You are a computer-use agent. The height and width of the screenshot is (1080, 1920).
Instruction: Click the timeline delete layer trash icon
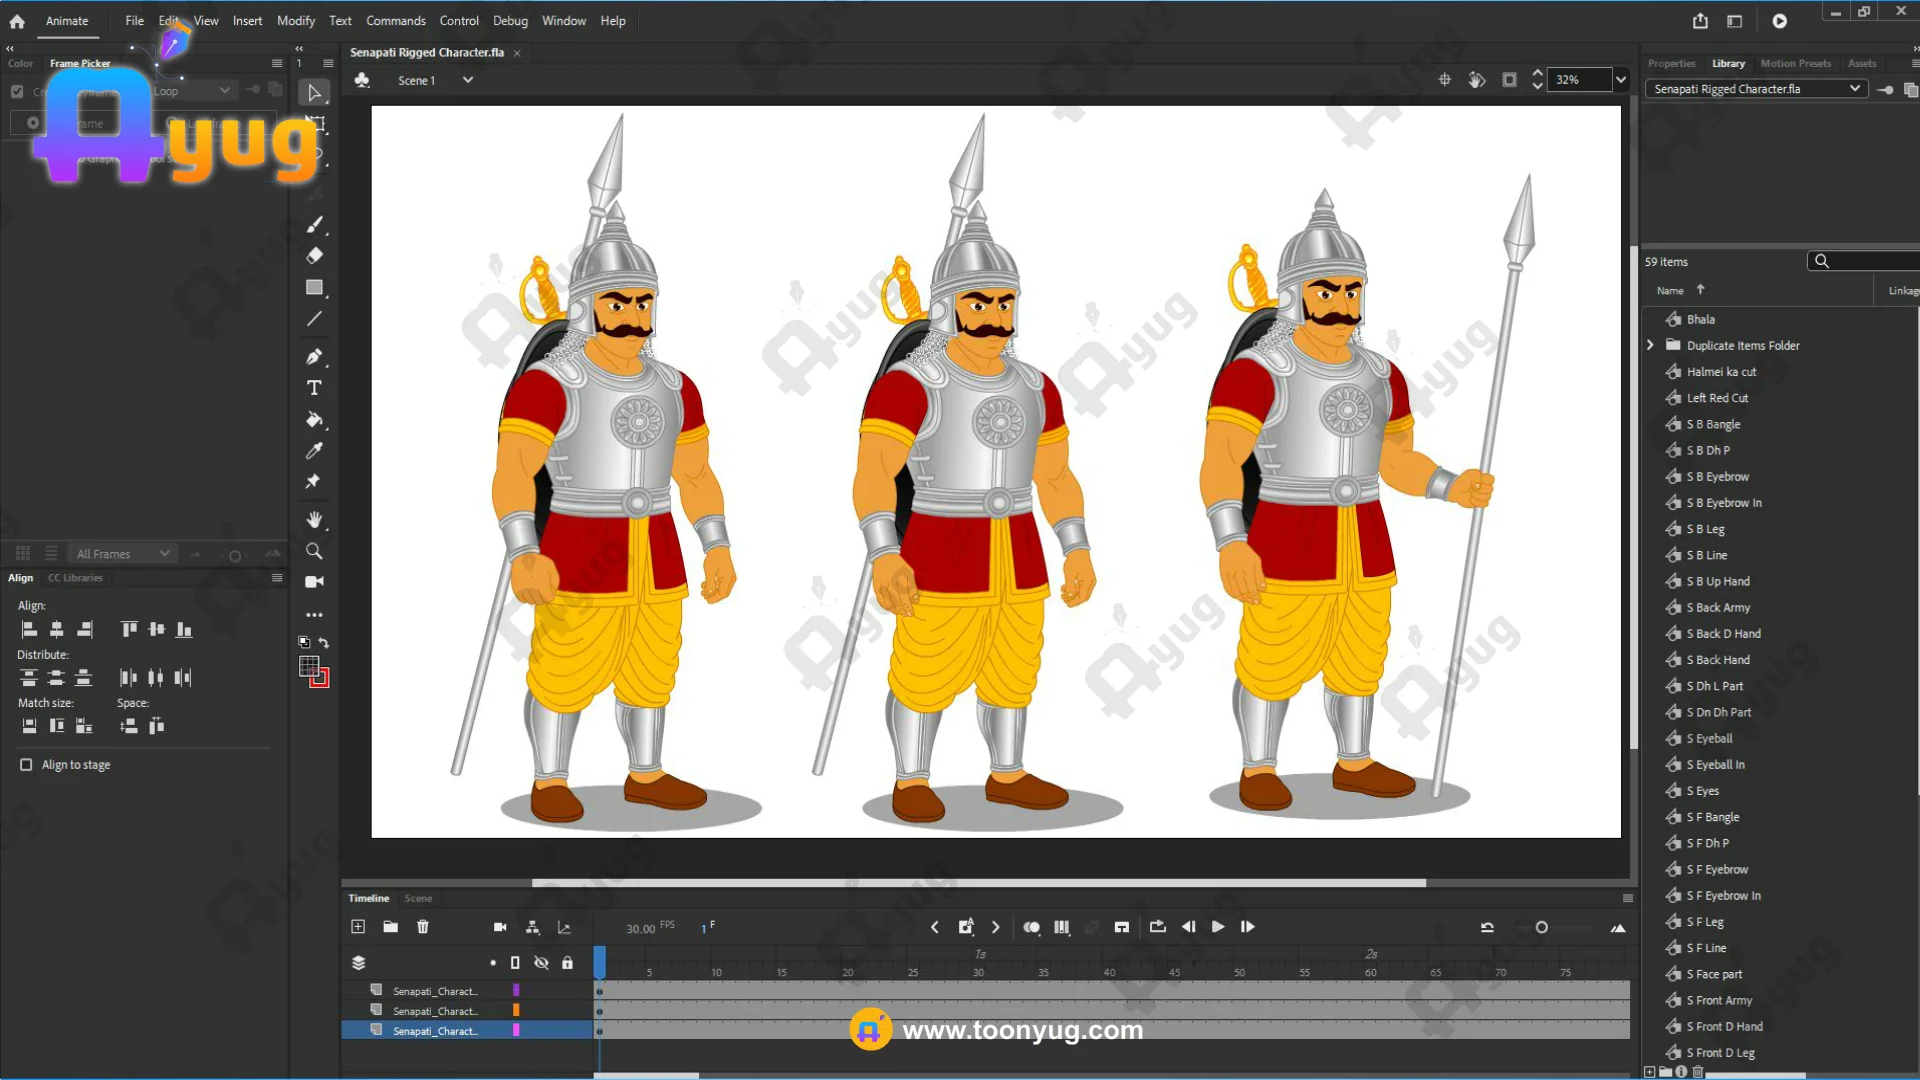(x=423, y=927)
